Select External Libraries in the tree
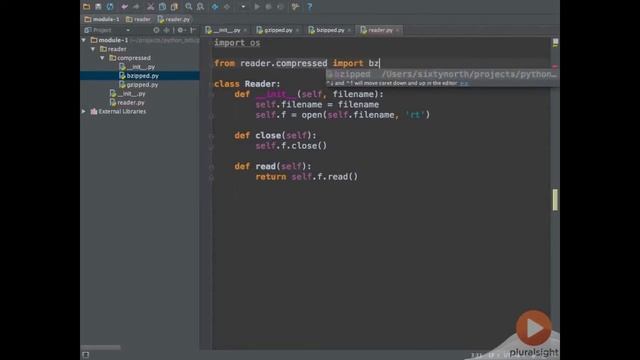 pos(118,111)
